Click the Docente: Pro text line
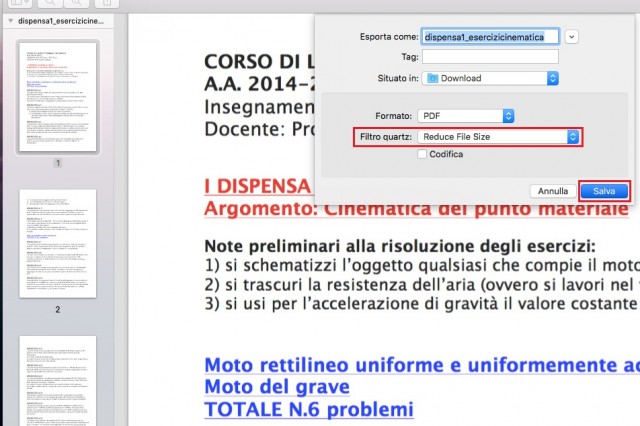The image size is (640, 426). click(260, 129)
